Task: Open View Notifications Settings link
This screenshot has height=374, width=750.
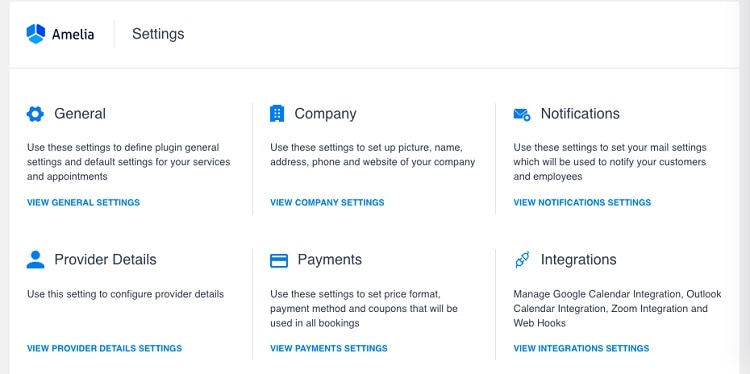Action: (582, 203)
